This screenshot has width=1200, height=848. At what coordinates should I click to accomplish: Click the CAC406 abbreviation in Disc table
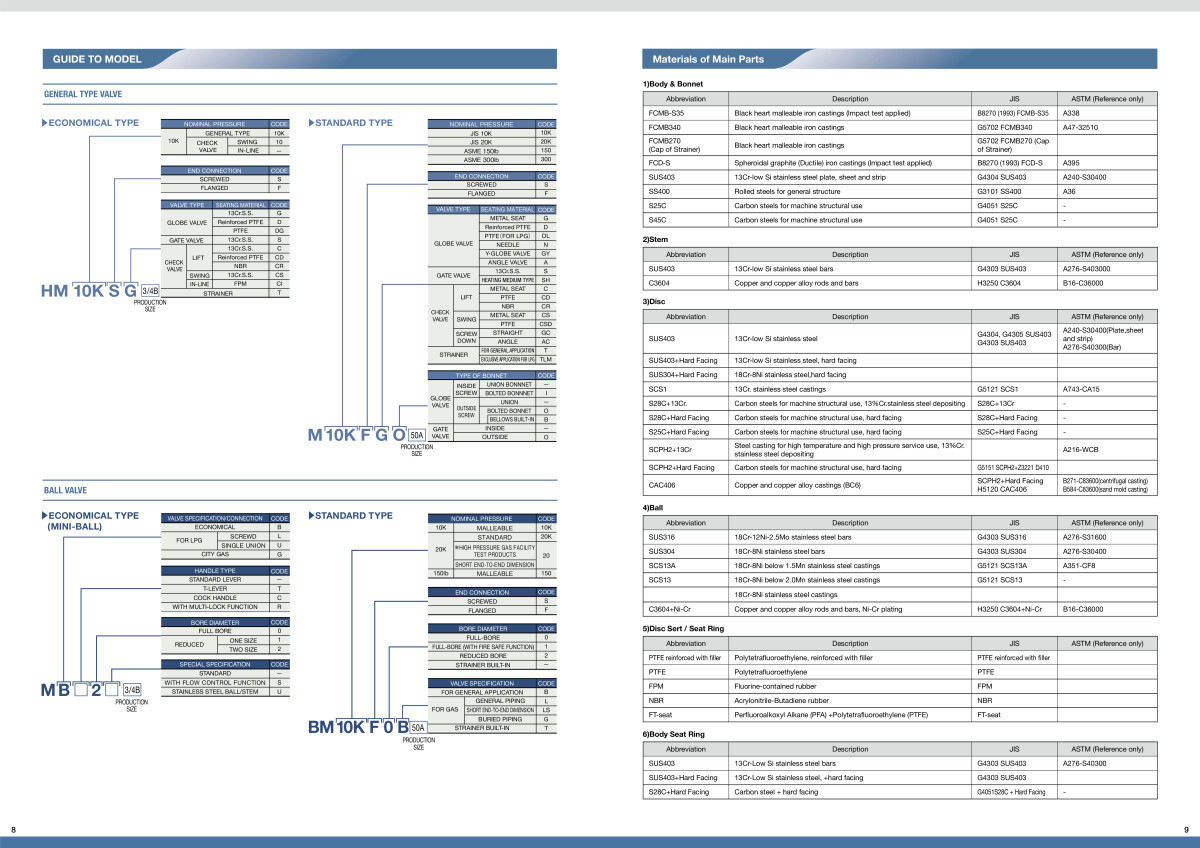(x=663, y=485)
